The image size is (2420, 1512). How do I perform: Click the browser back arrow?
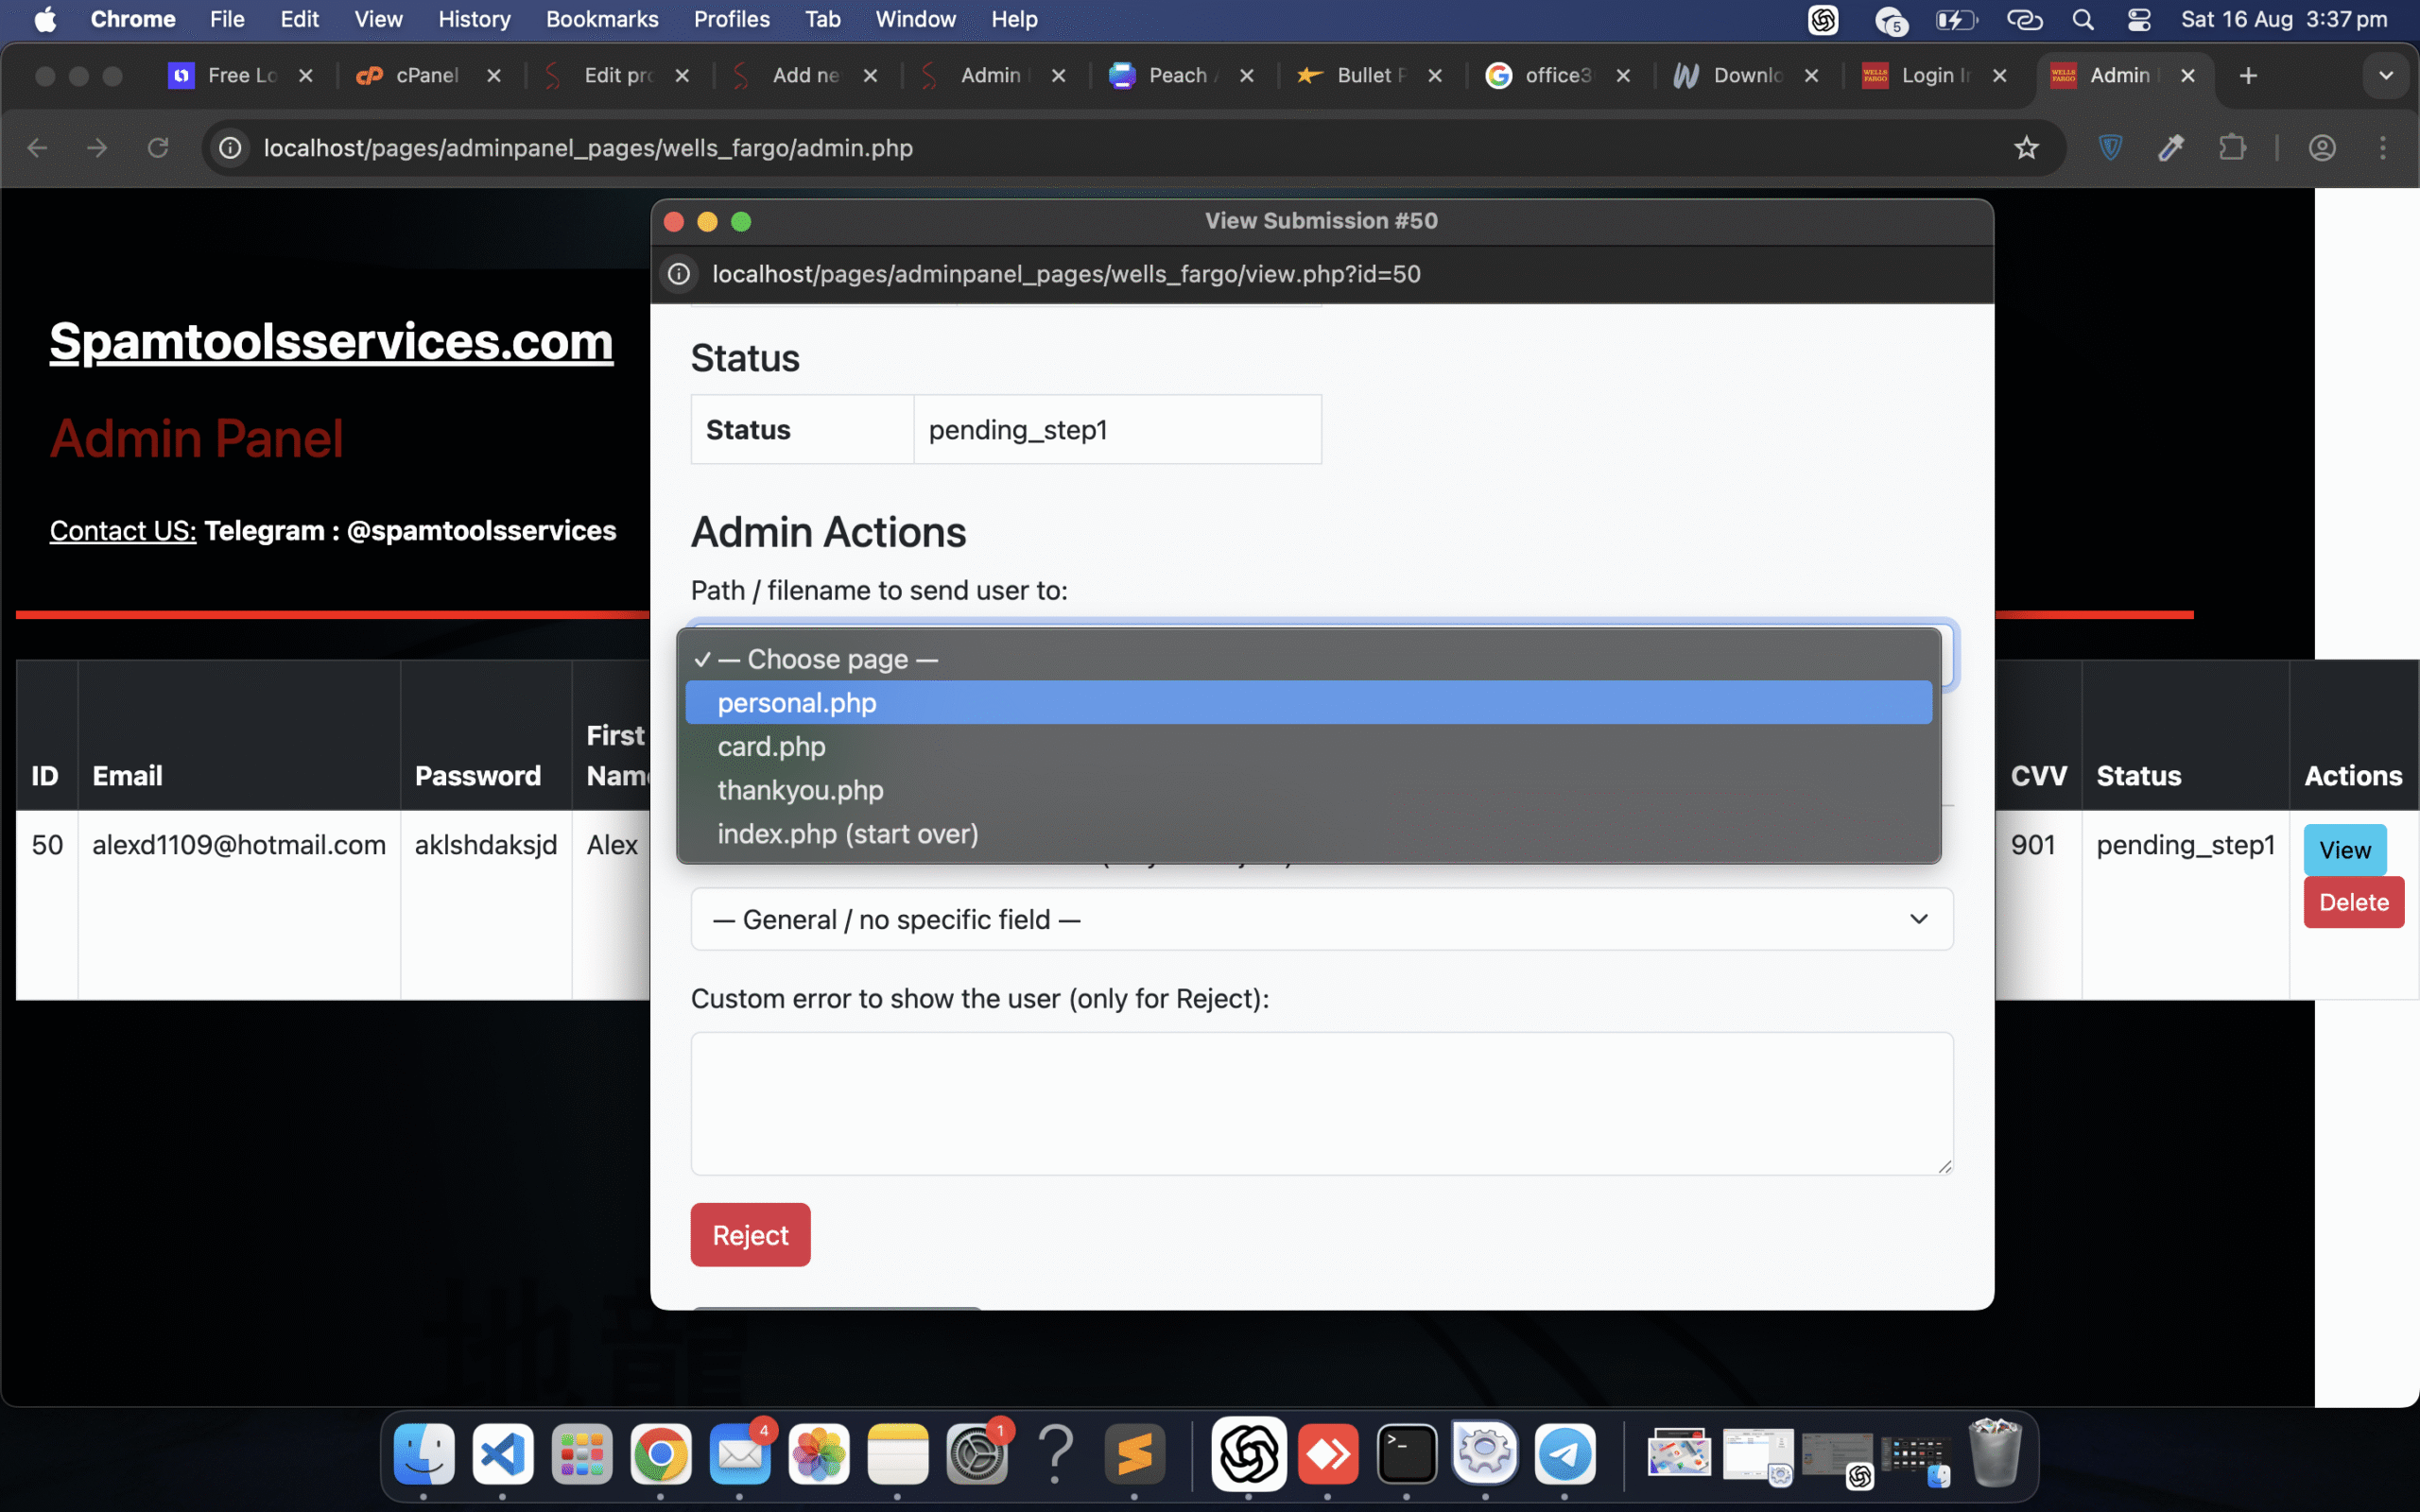(x=38, y=148)
